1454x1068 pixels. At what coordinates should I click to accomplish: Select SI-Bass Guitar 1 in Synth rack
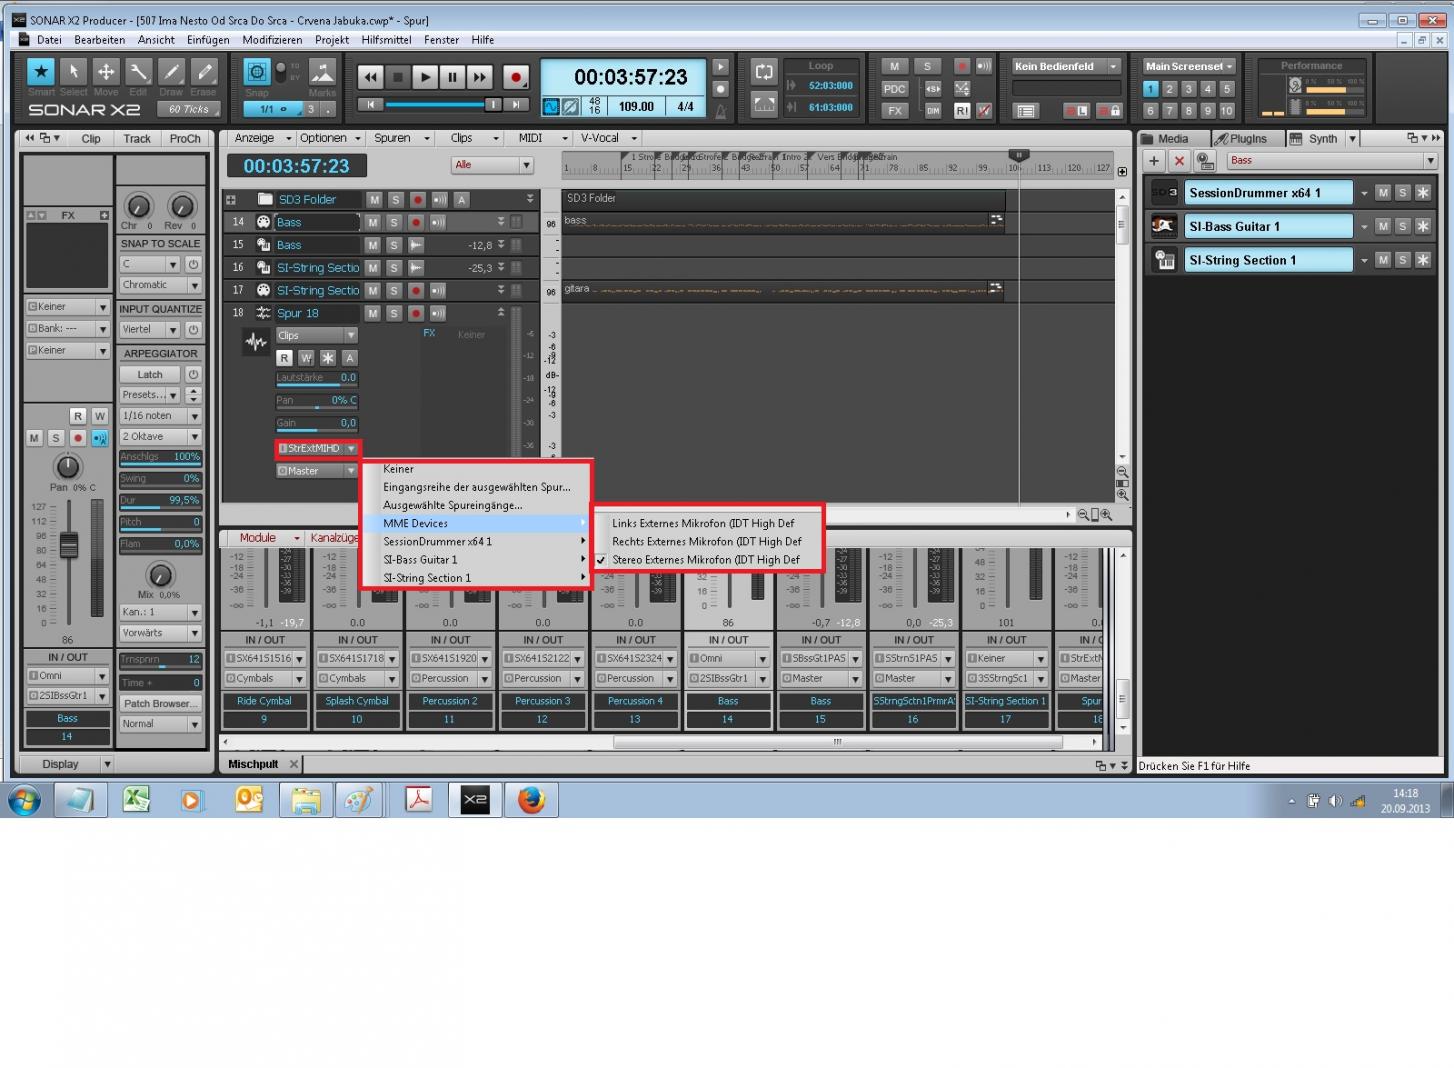(1268, 227)
